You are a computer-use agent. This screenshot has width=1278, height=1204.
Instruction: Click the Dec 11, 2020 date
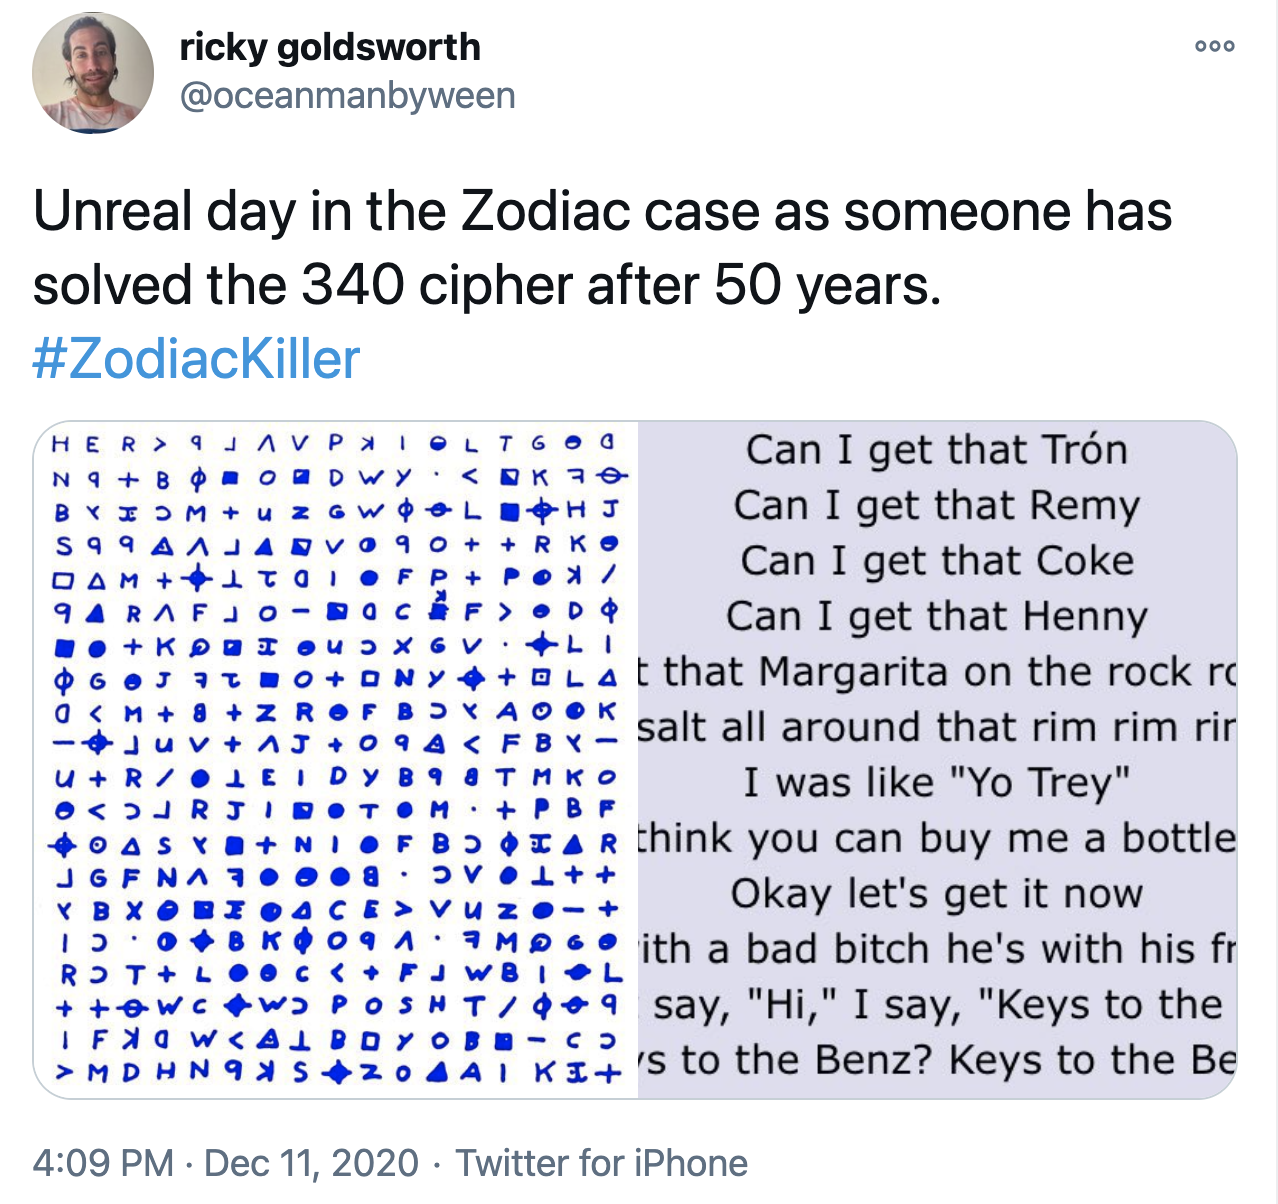[311, 1163]
